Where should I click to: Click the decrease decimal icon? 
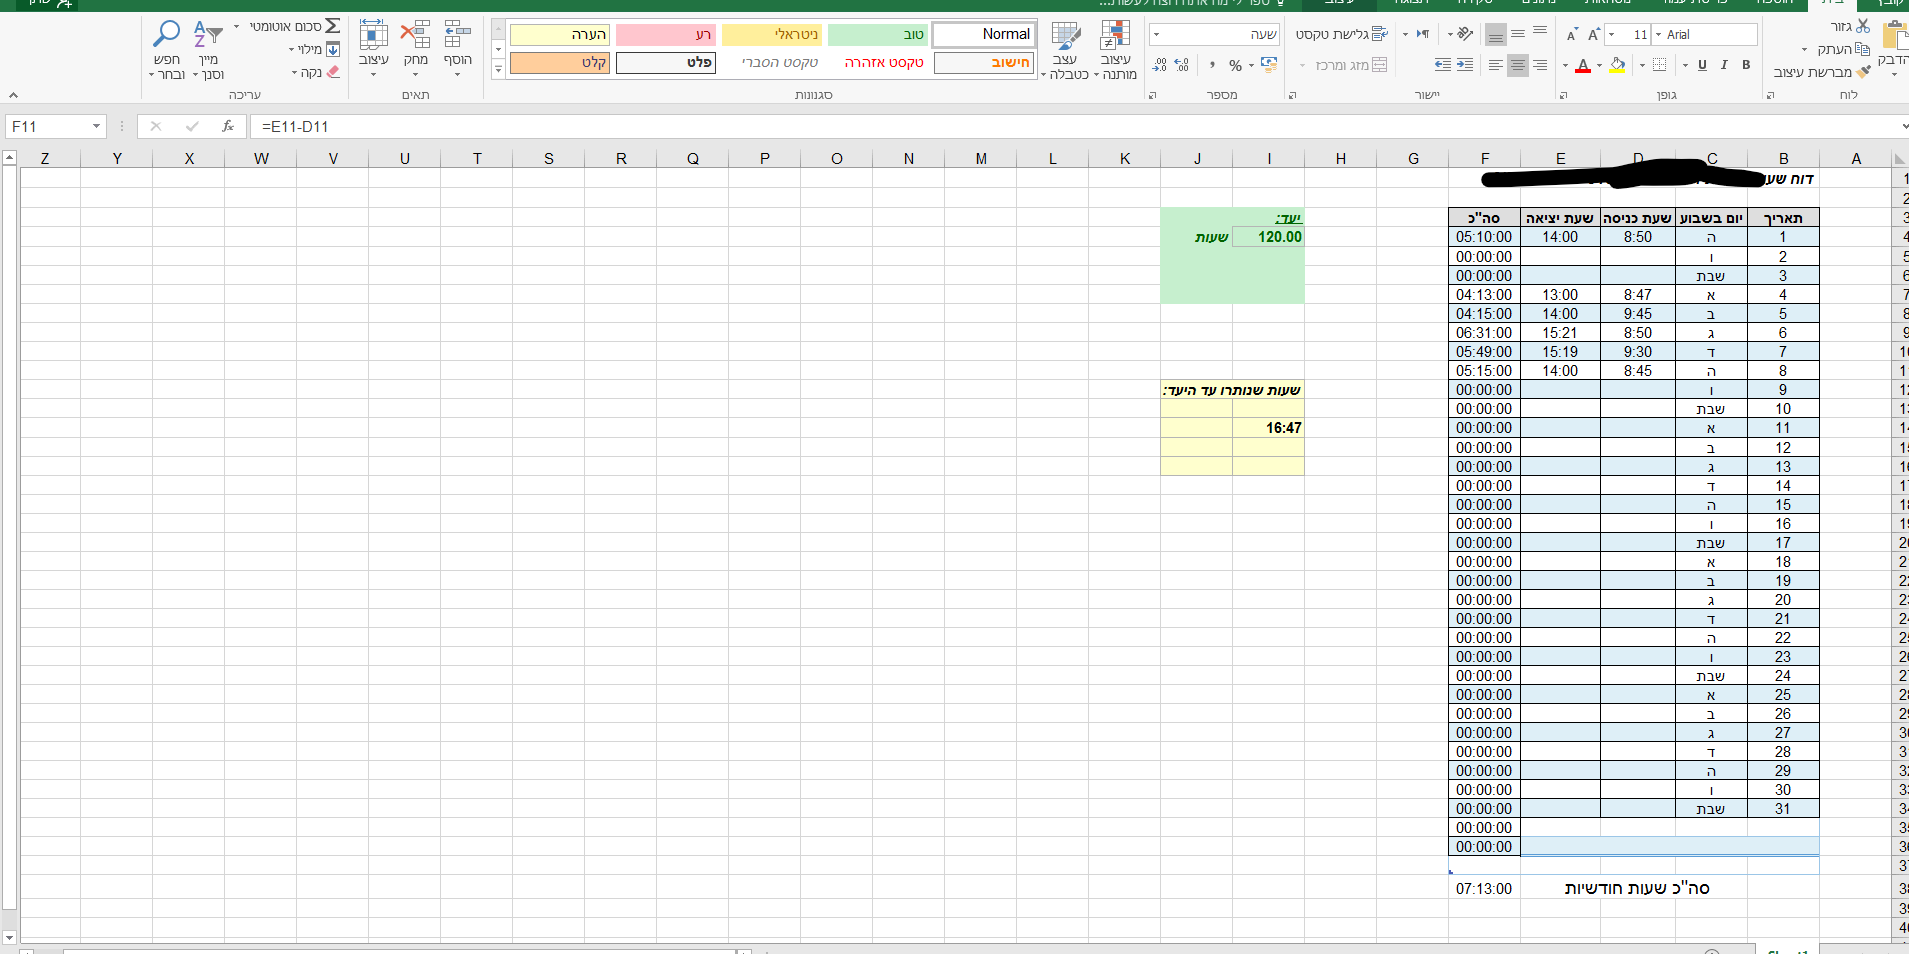click(x=1160, y=65)
